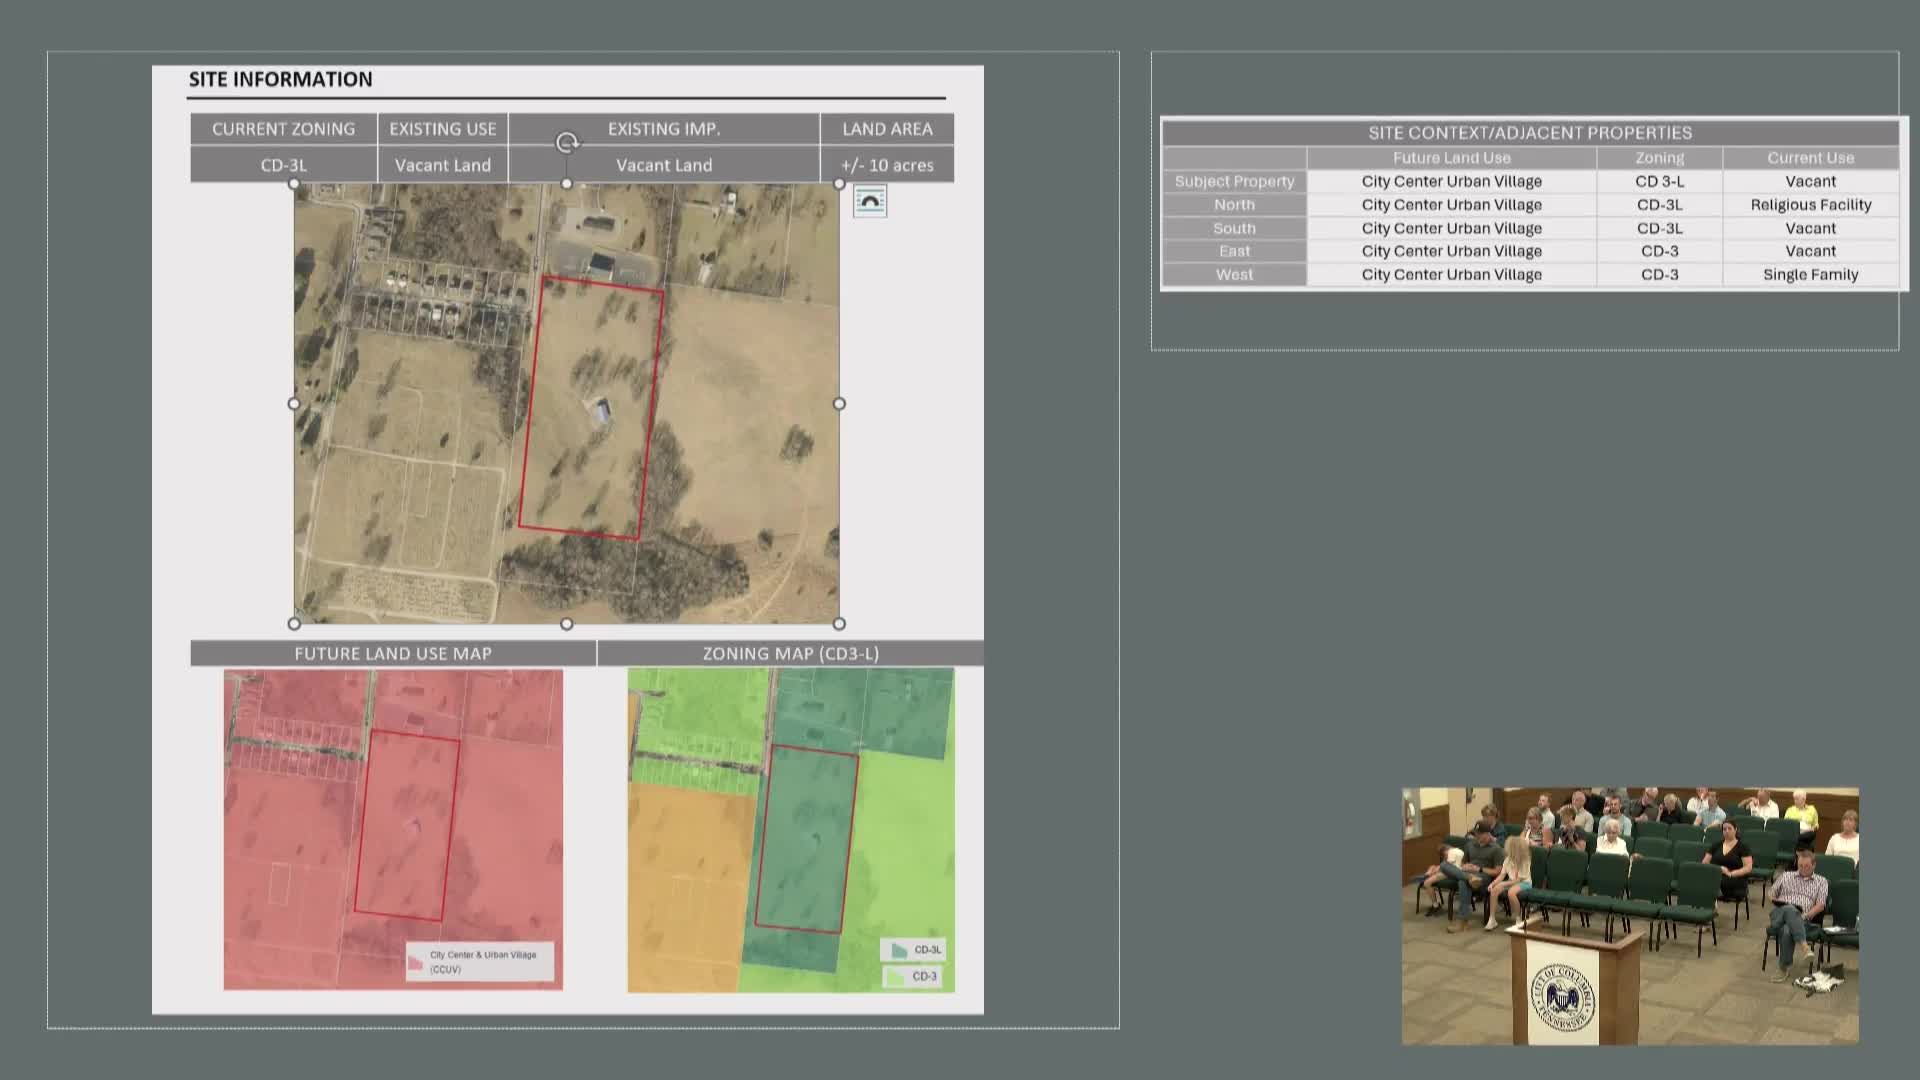Click the 'EXISTING USE' header cell
The height and width of the screenshot is (1080, 1920).
coord(443,129)
